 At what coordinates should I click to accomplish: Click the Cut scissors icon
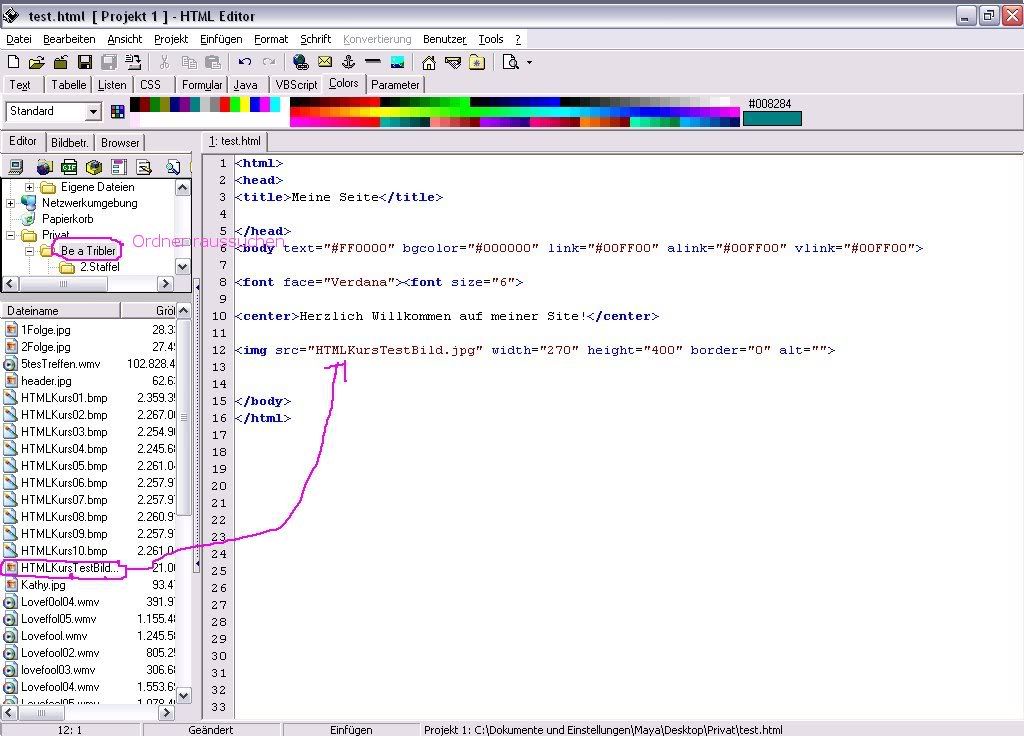pyautogui.click(x=164, y=62)
